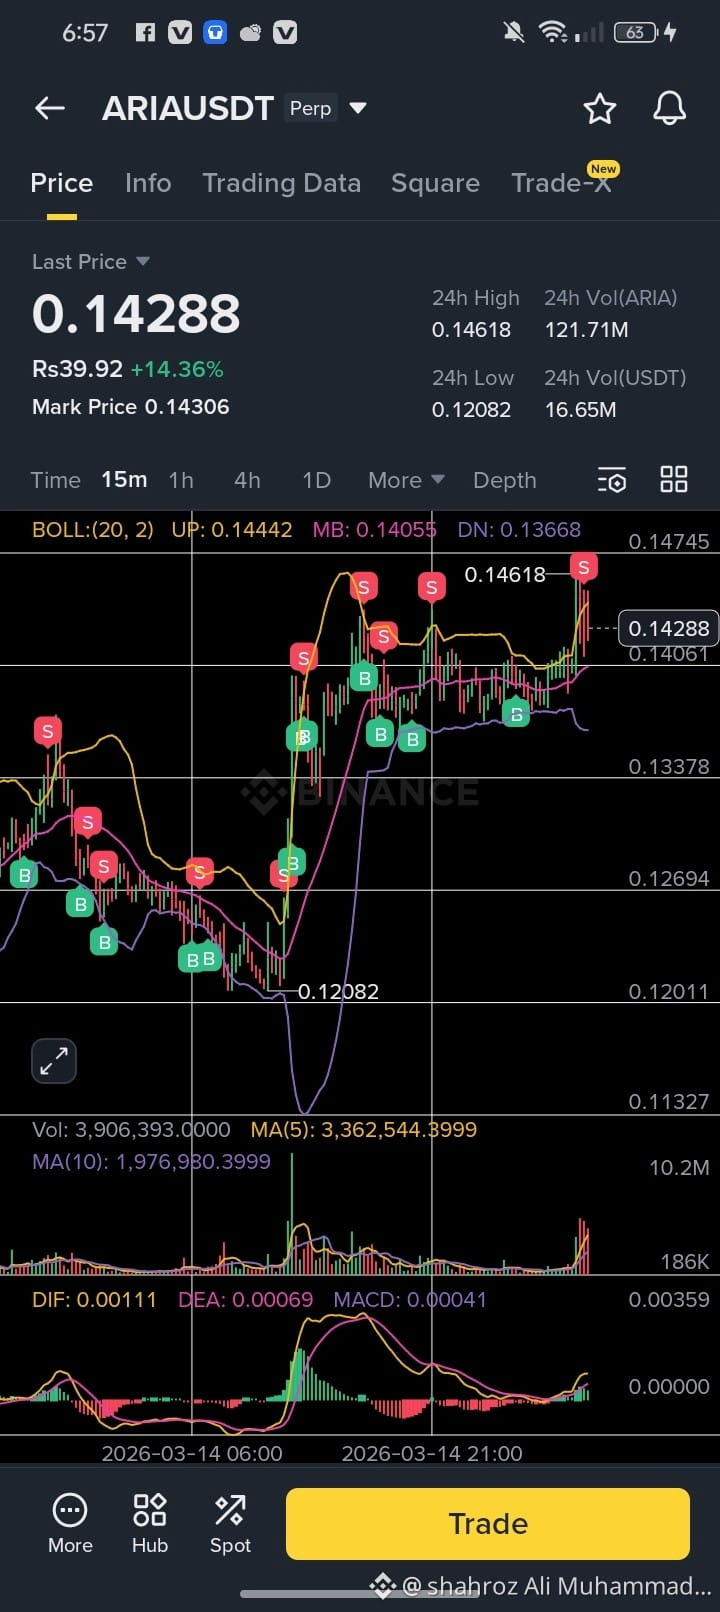
Task: Tap the 2026-03-14 21:00 time axis label
Action: point(432,1453)
